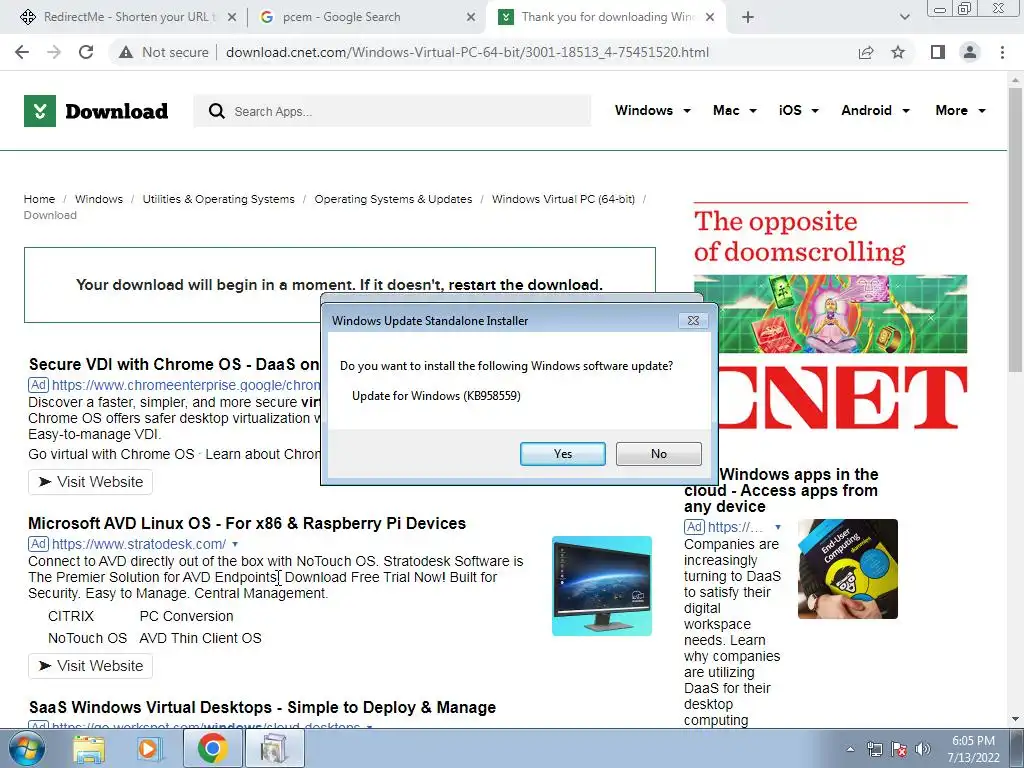Open Windows Media Player from the taskbar

point(149,749)
